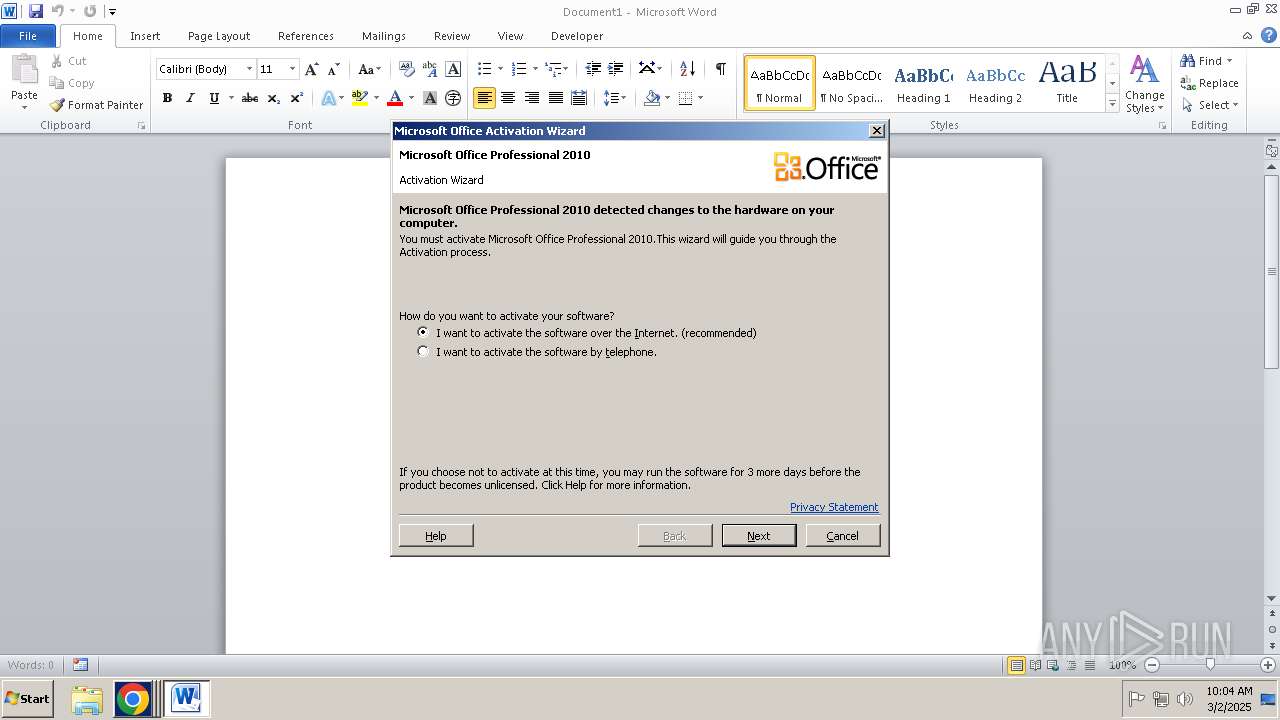Viewport: 1280px width, 720px height.
Task: Switch to Print Layout view in status bar
Action: [x=1016, y=665]
